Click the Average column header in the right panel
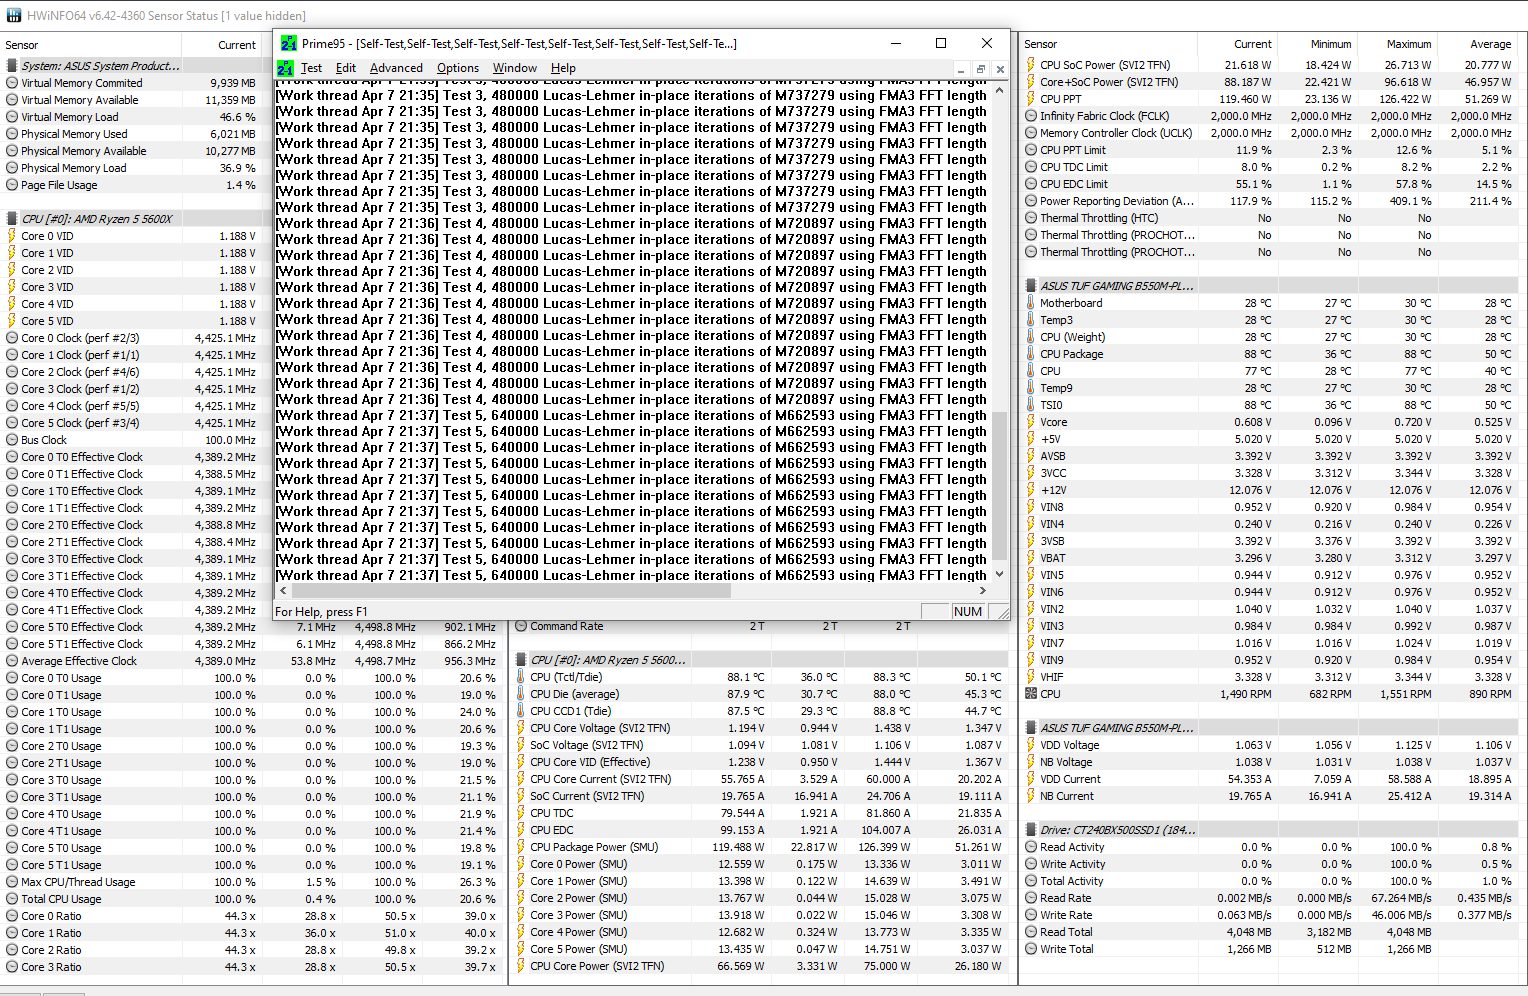The image size is (1528, 996). pos(1477,44)
